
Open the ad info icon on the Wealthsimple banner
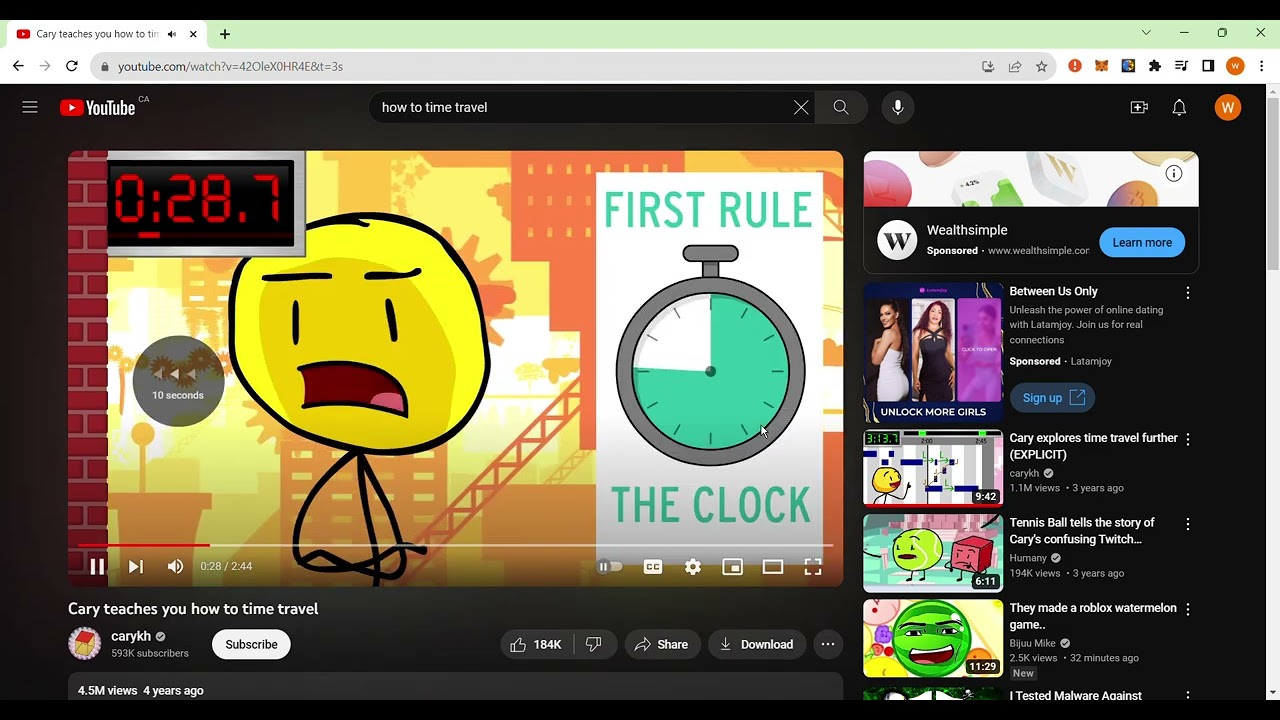1174,174
